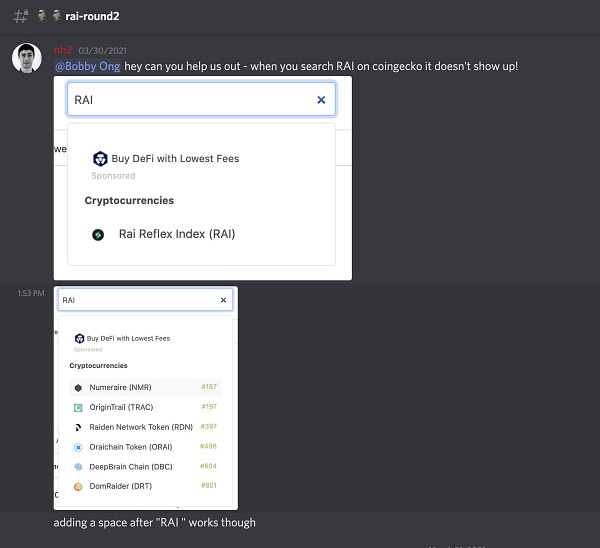Viewport: 600px width, 548px height.
Task: Click the rai-round2 channel hash icon
Action: click(21, 16)
